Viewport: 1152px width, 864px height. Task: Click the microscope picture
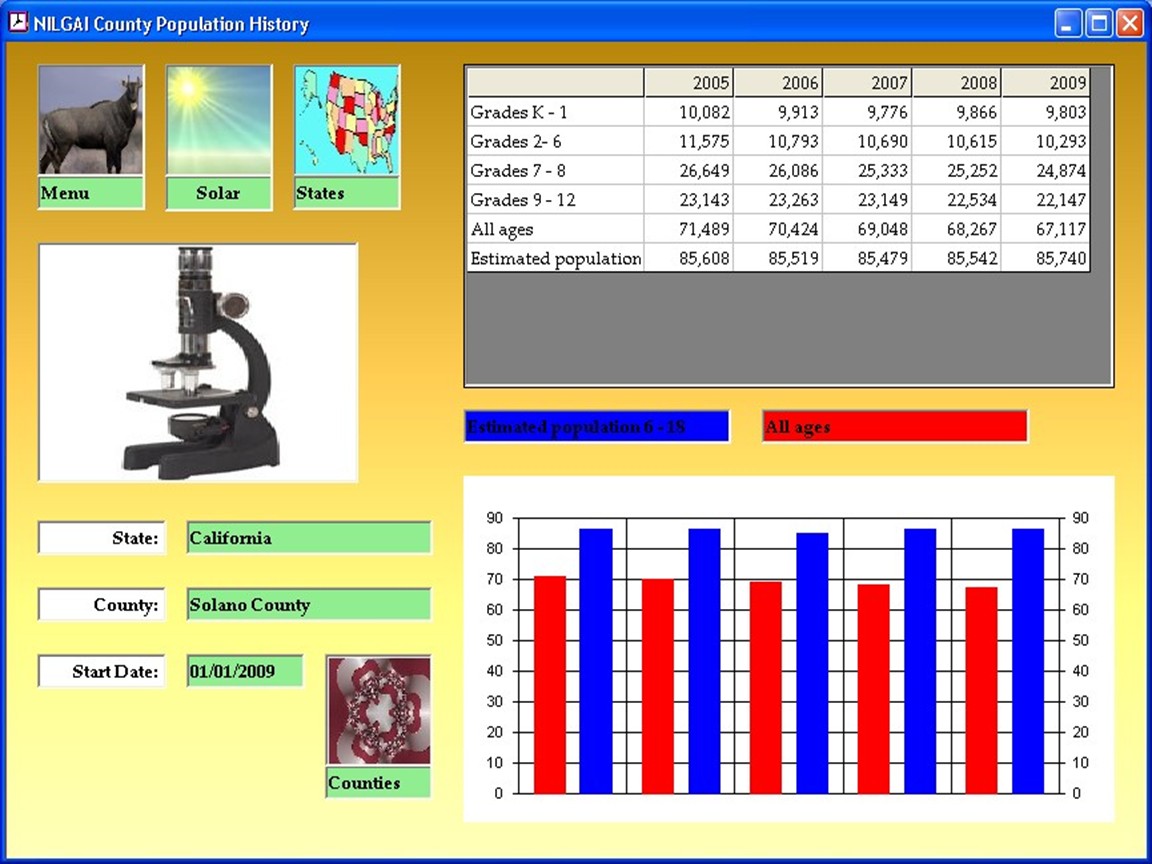198,362
